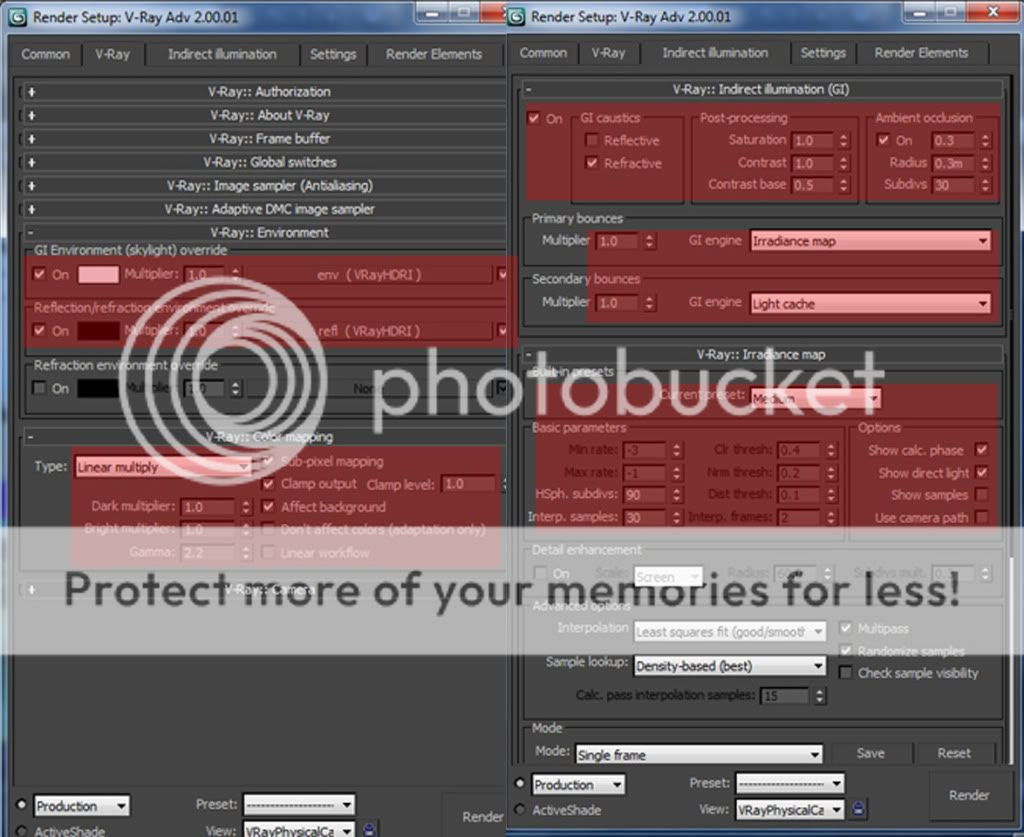1024x837 pixels.
Task: Click the Interp. samples spinner arrows
Action: coord(677,518)
